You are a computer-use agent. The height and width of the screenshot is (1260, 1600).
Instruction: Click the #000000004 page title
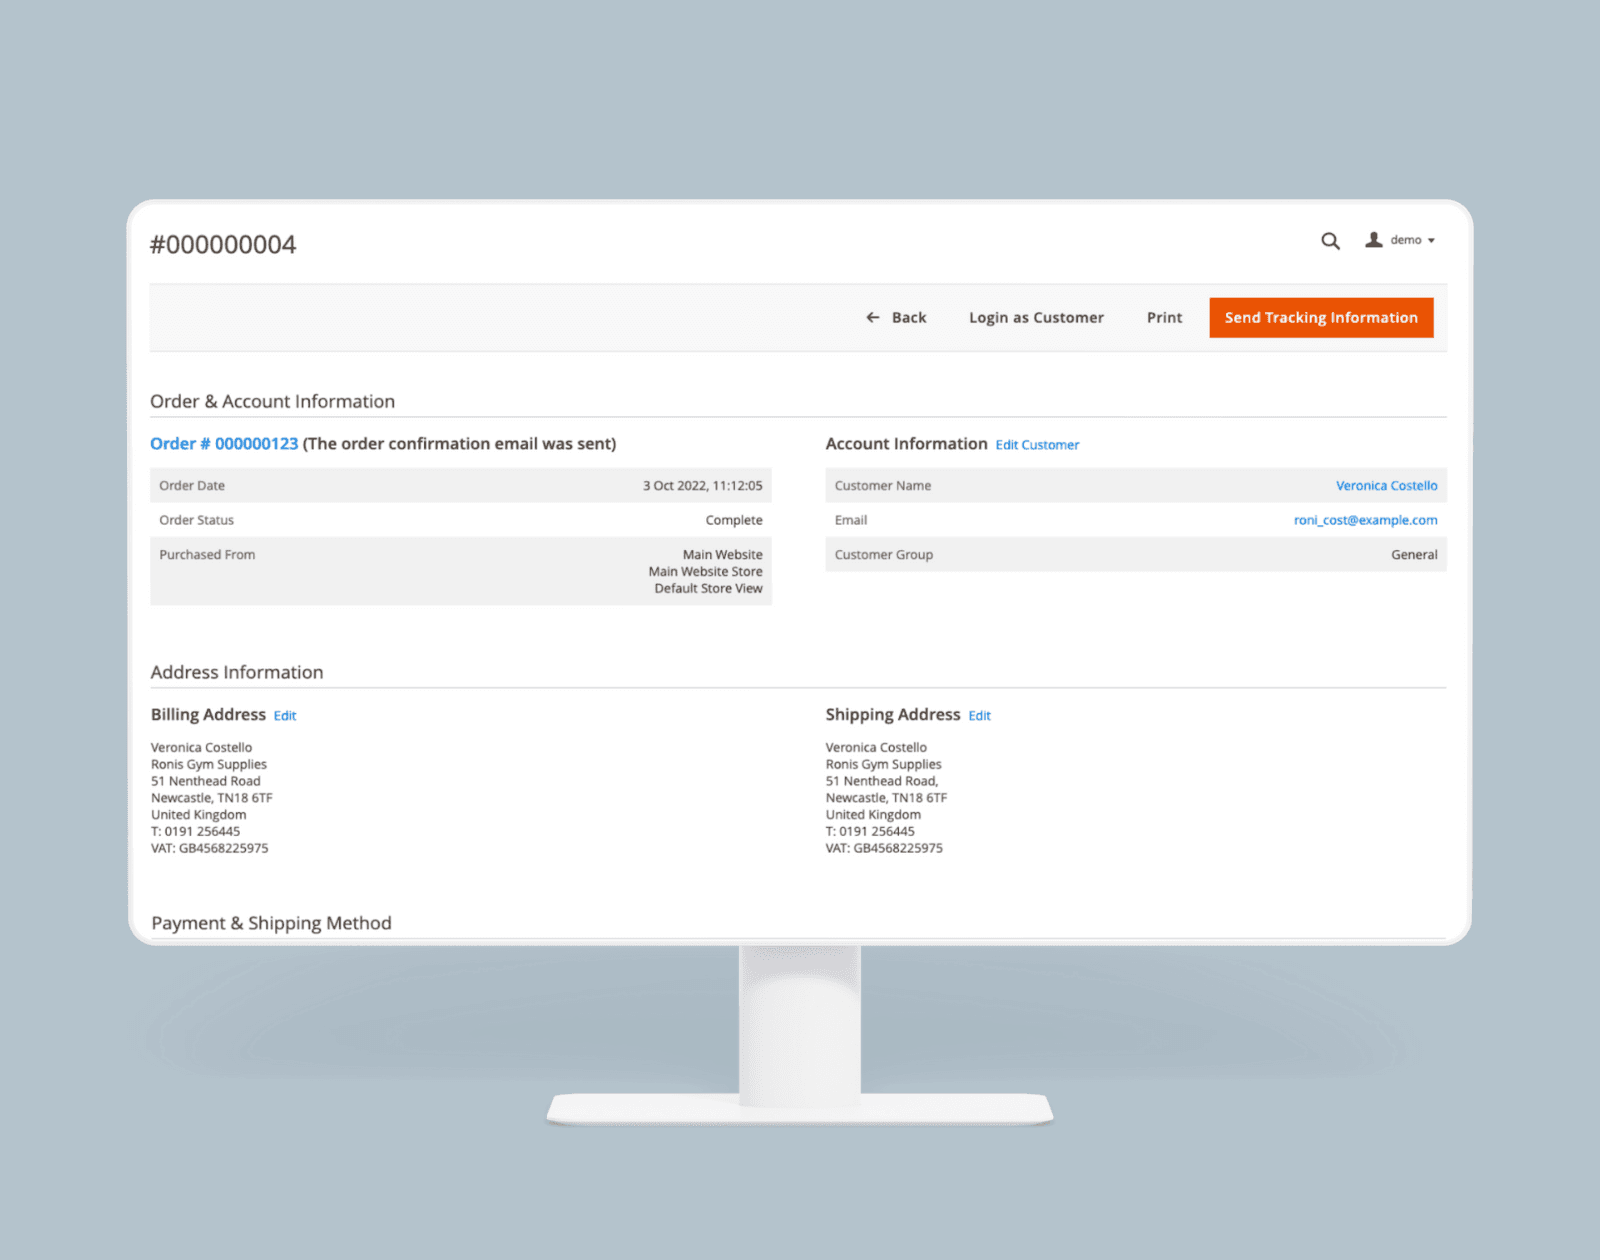(223, 245)
